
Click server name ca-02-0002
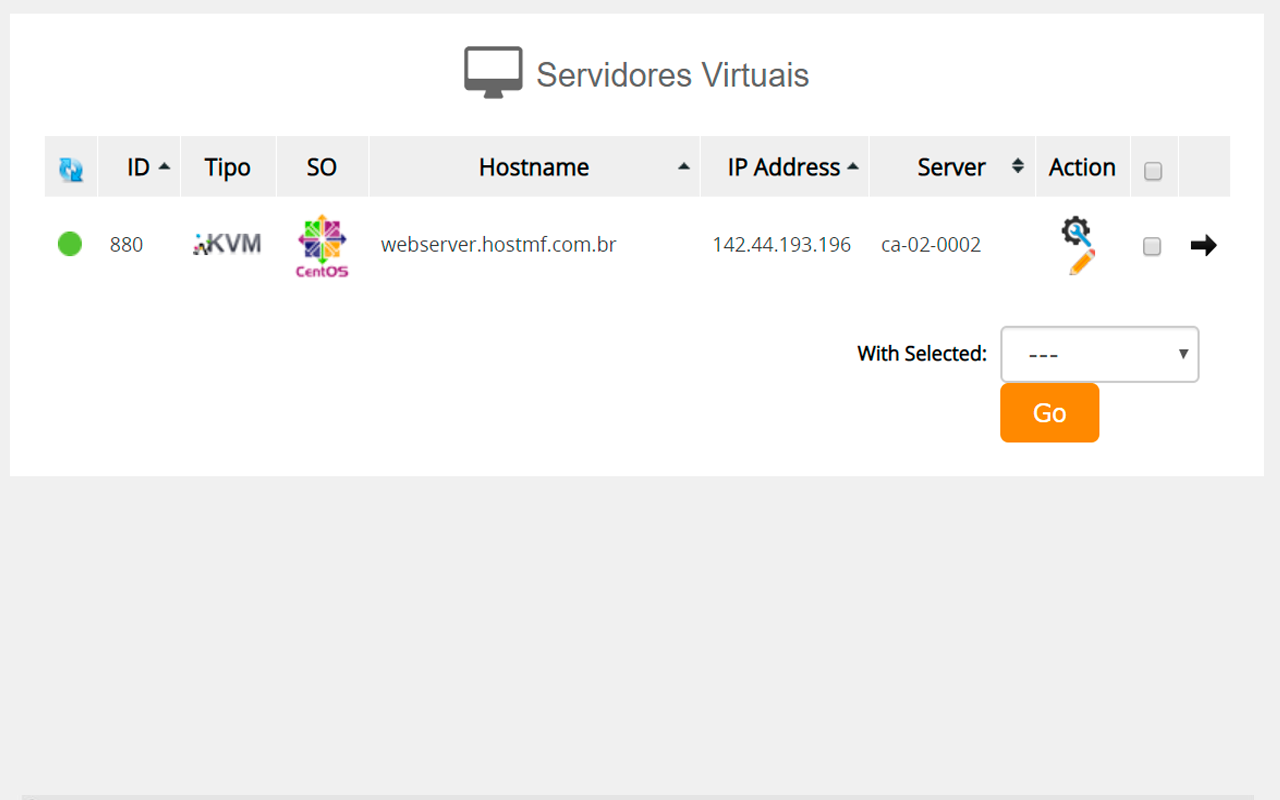tap(931, 244)
